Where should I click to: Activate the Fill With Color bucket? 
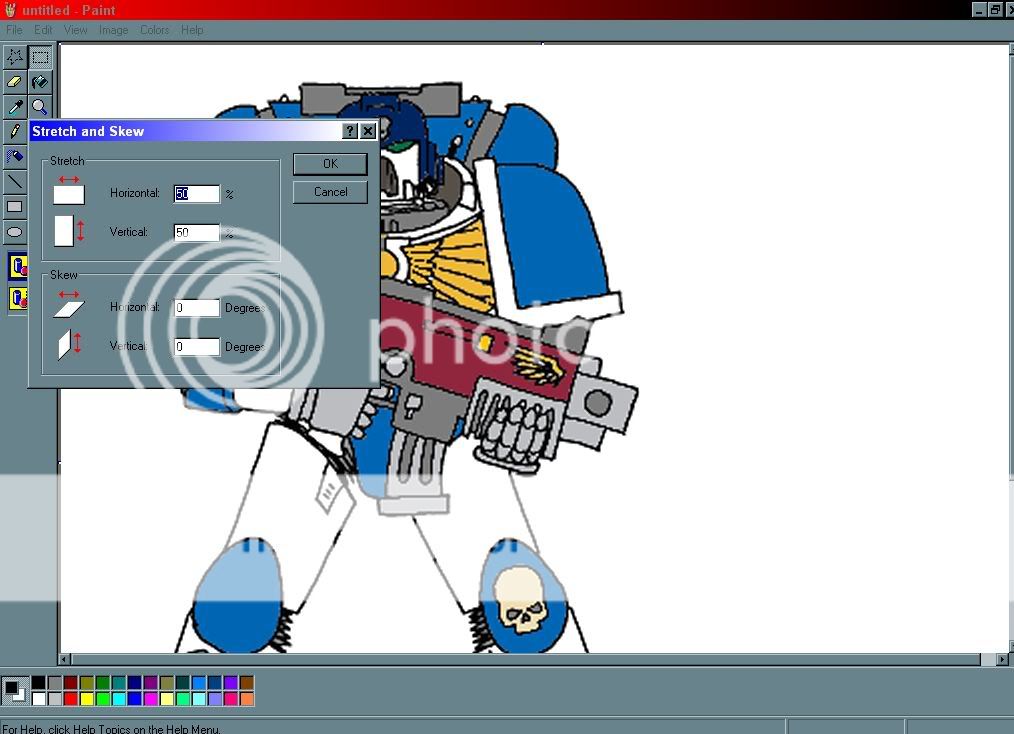(x=40, y=82)
